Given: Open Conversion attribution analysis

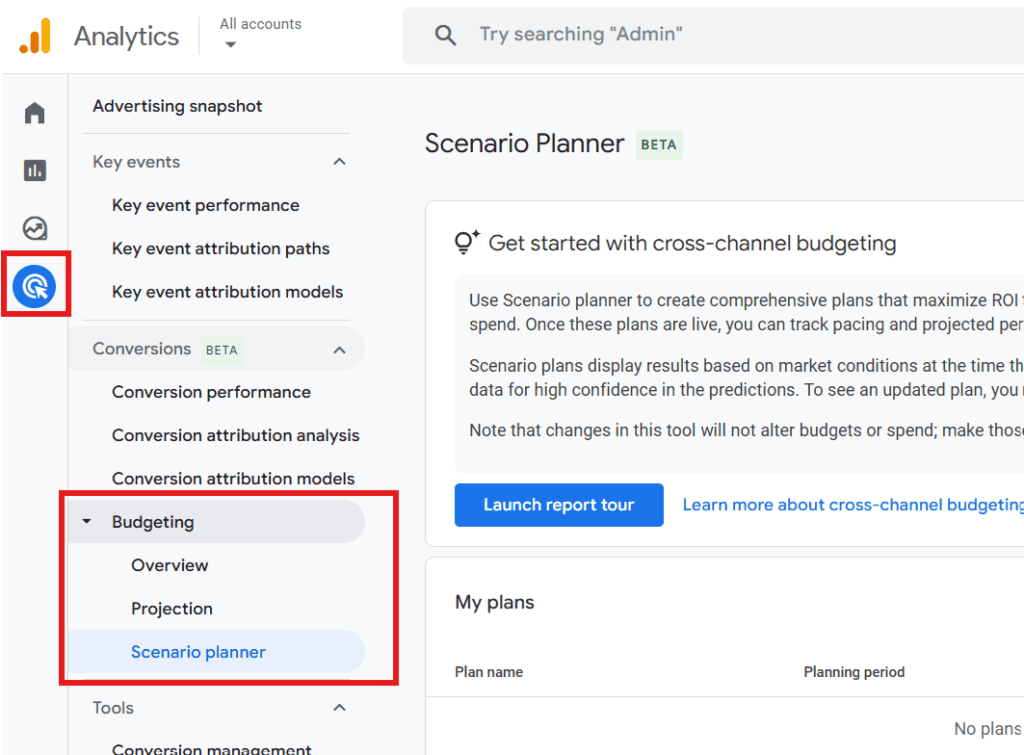Looking at the screenshot, I should tap(236, 436).
